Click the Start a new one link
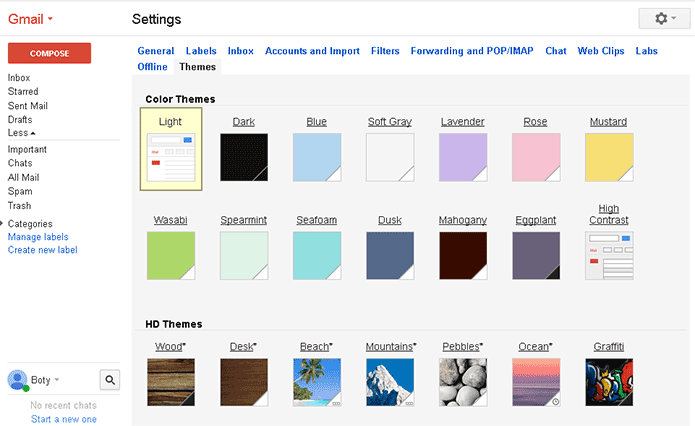This screenshot has height=426, width=695. pos(64,419)
